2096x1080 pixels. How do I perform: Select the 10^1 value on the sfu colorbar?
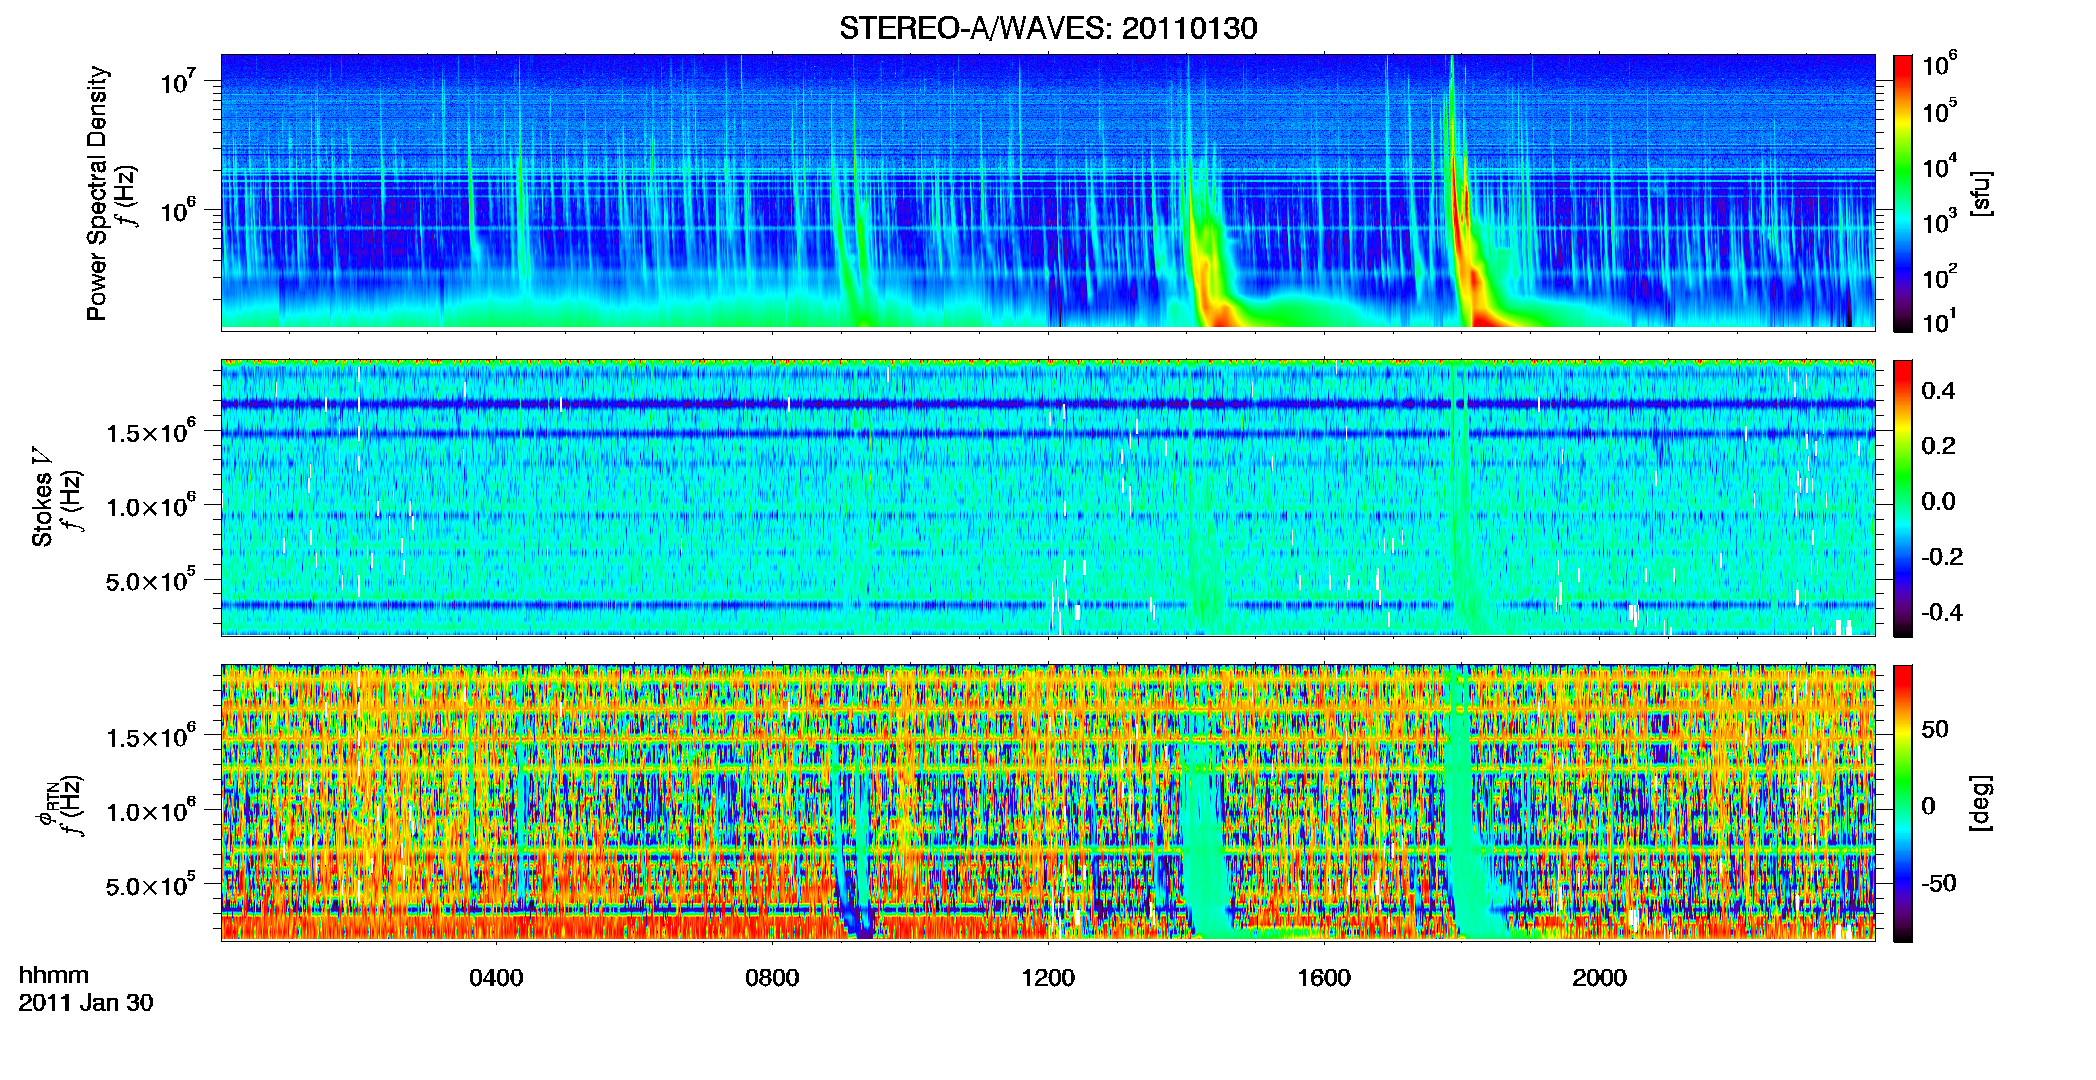coord(1940,320)
